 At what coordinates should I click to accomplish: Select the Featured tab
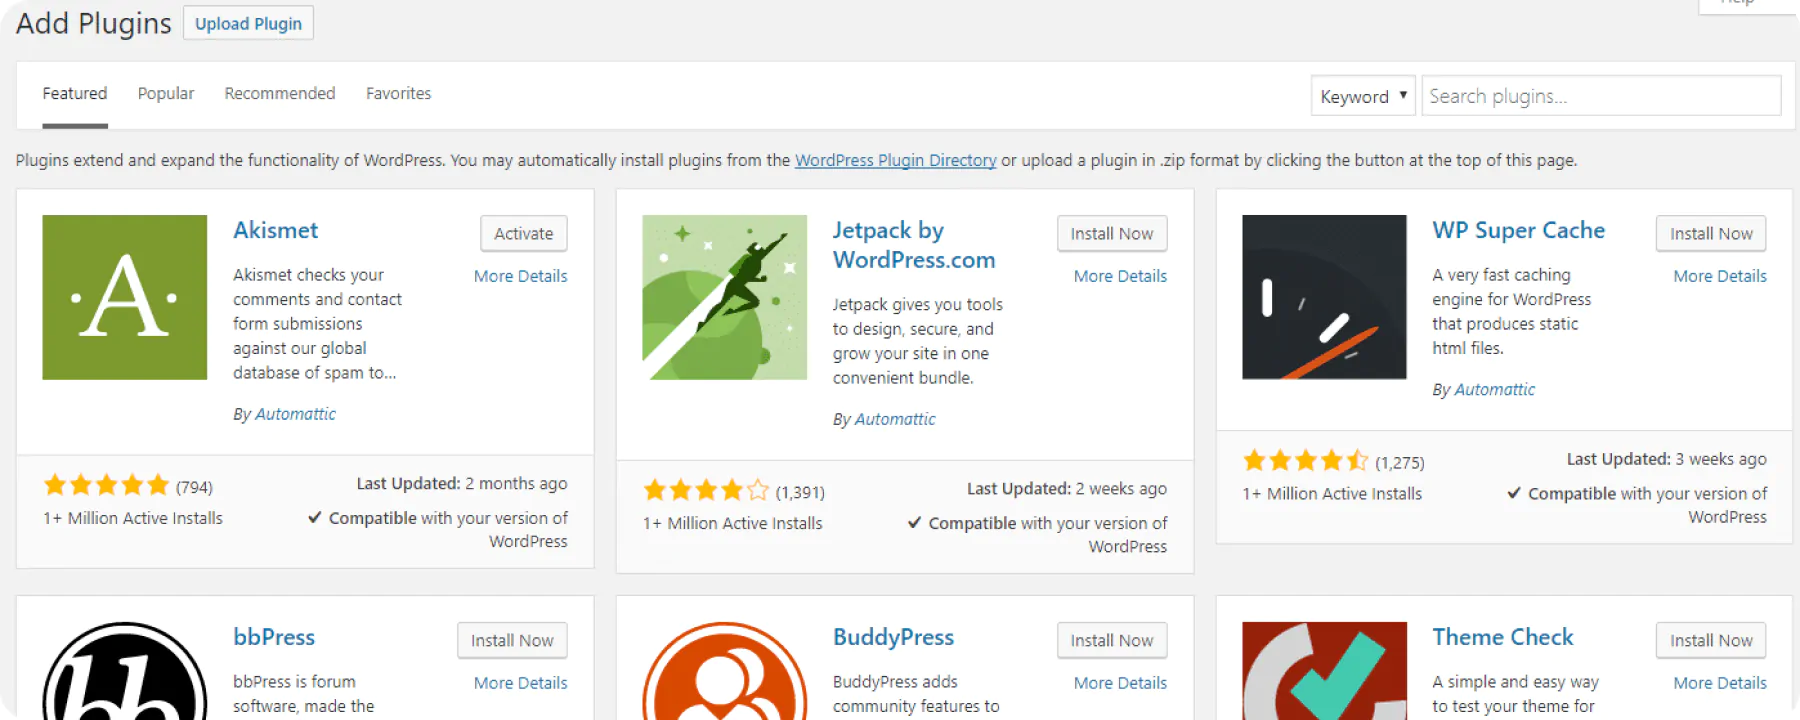[x=74, y=93]
